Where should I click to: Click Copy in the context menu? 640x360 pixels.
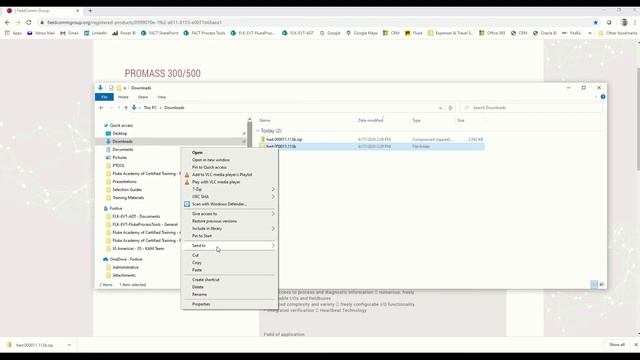pyautogui.click(x=197, y=263)
